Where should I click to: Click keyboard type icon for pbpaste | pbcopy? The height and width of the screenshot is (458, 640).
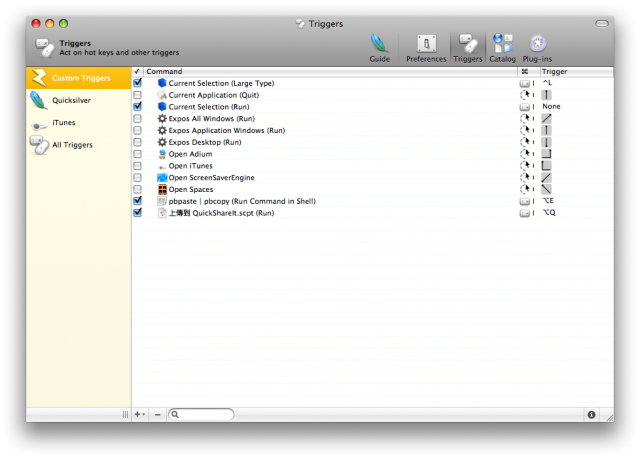[524, 201]
